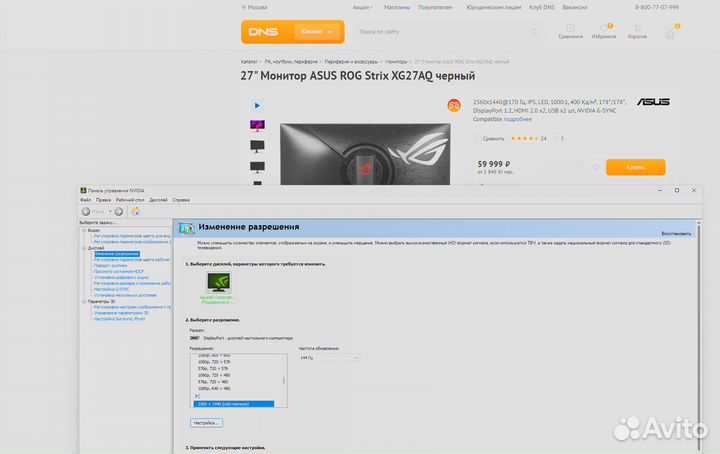Click the Настройка... button below resolution list
The height and width of the screenshot is (454, 720).
(x=205, y=423)
